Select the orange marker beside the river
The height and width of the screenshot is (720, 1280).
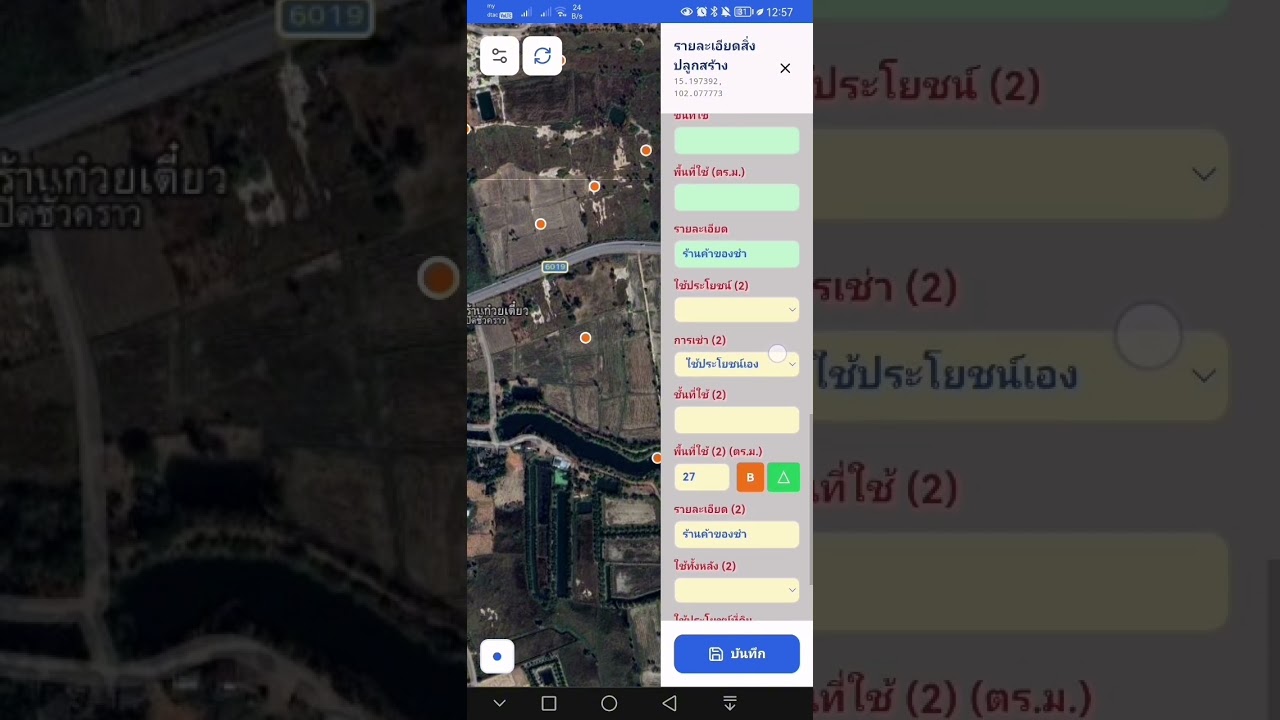click(x=657, y=458)
